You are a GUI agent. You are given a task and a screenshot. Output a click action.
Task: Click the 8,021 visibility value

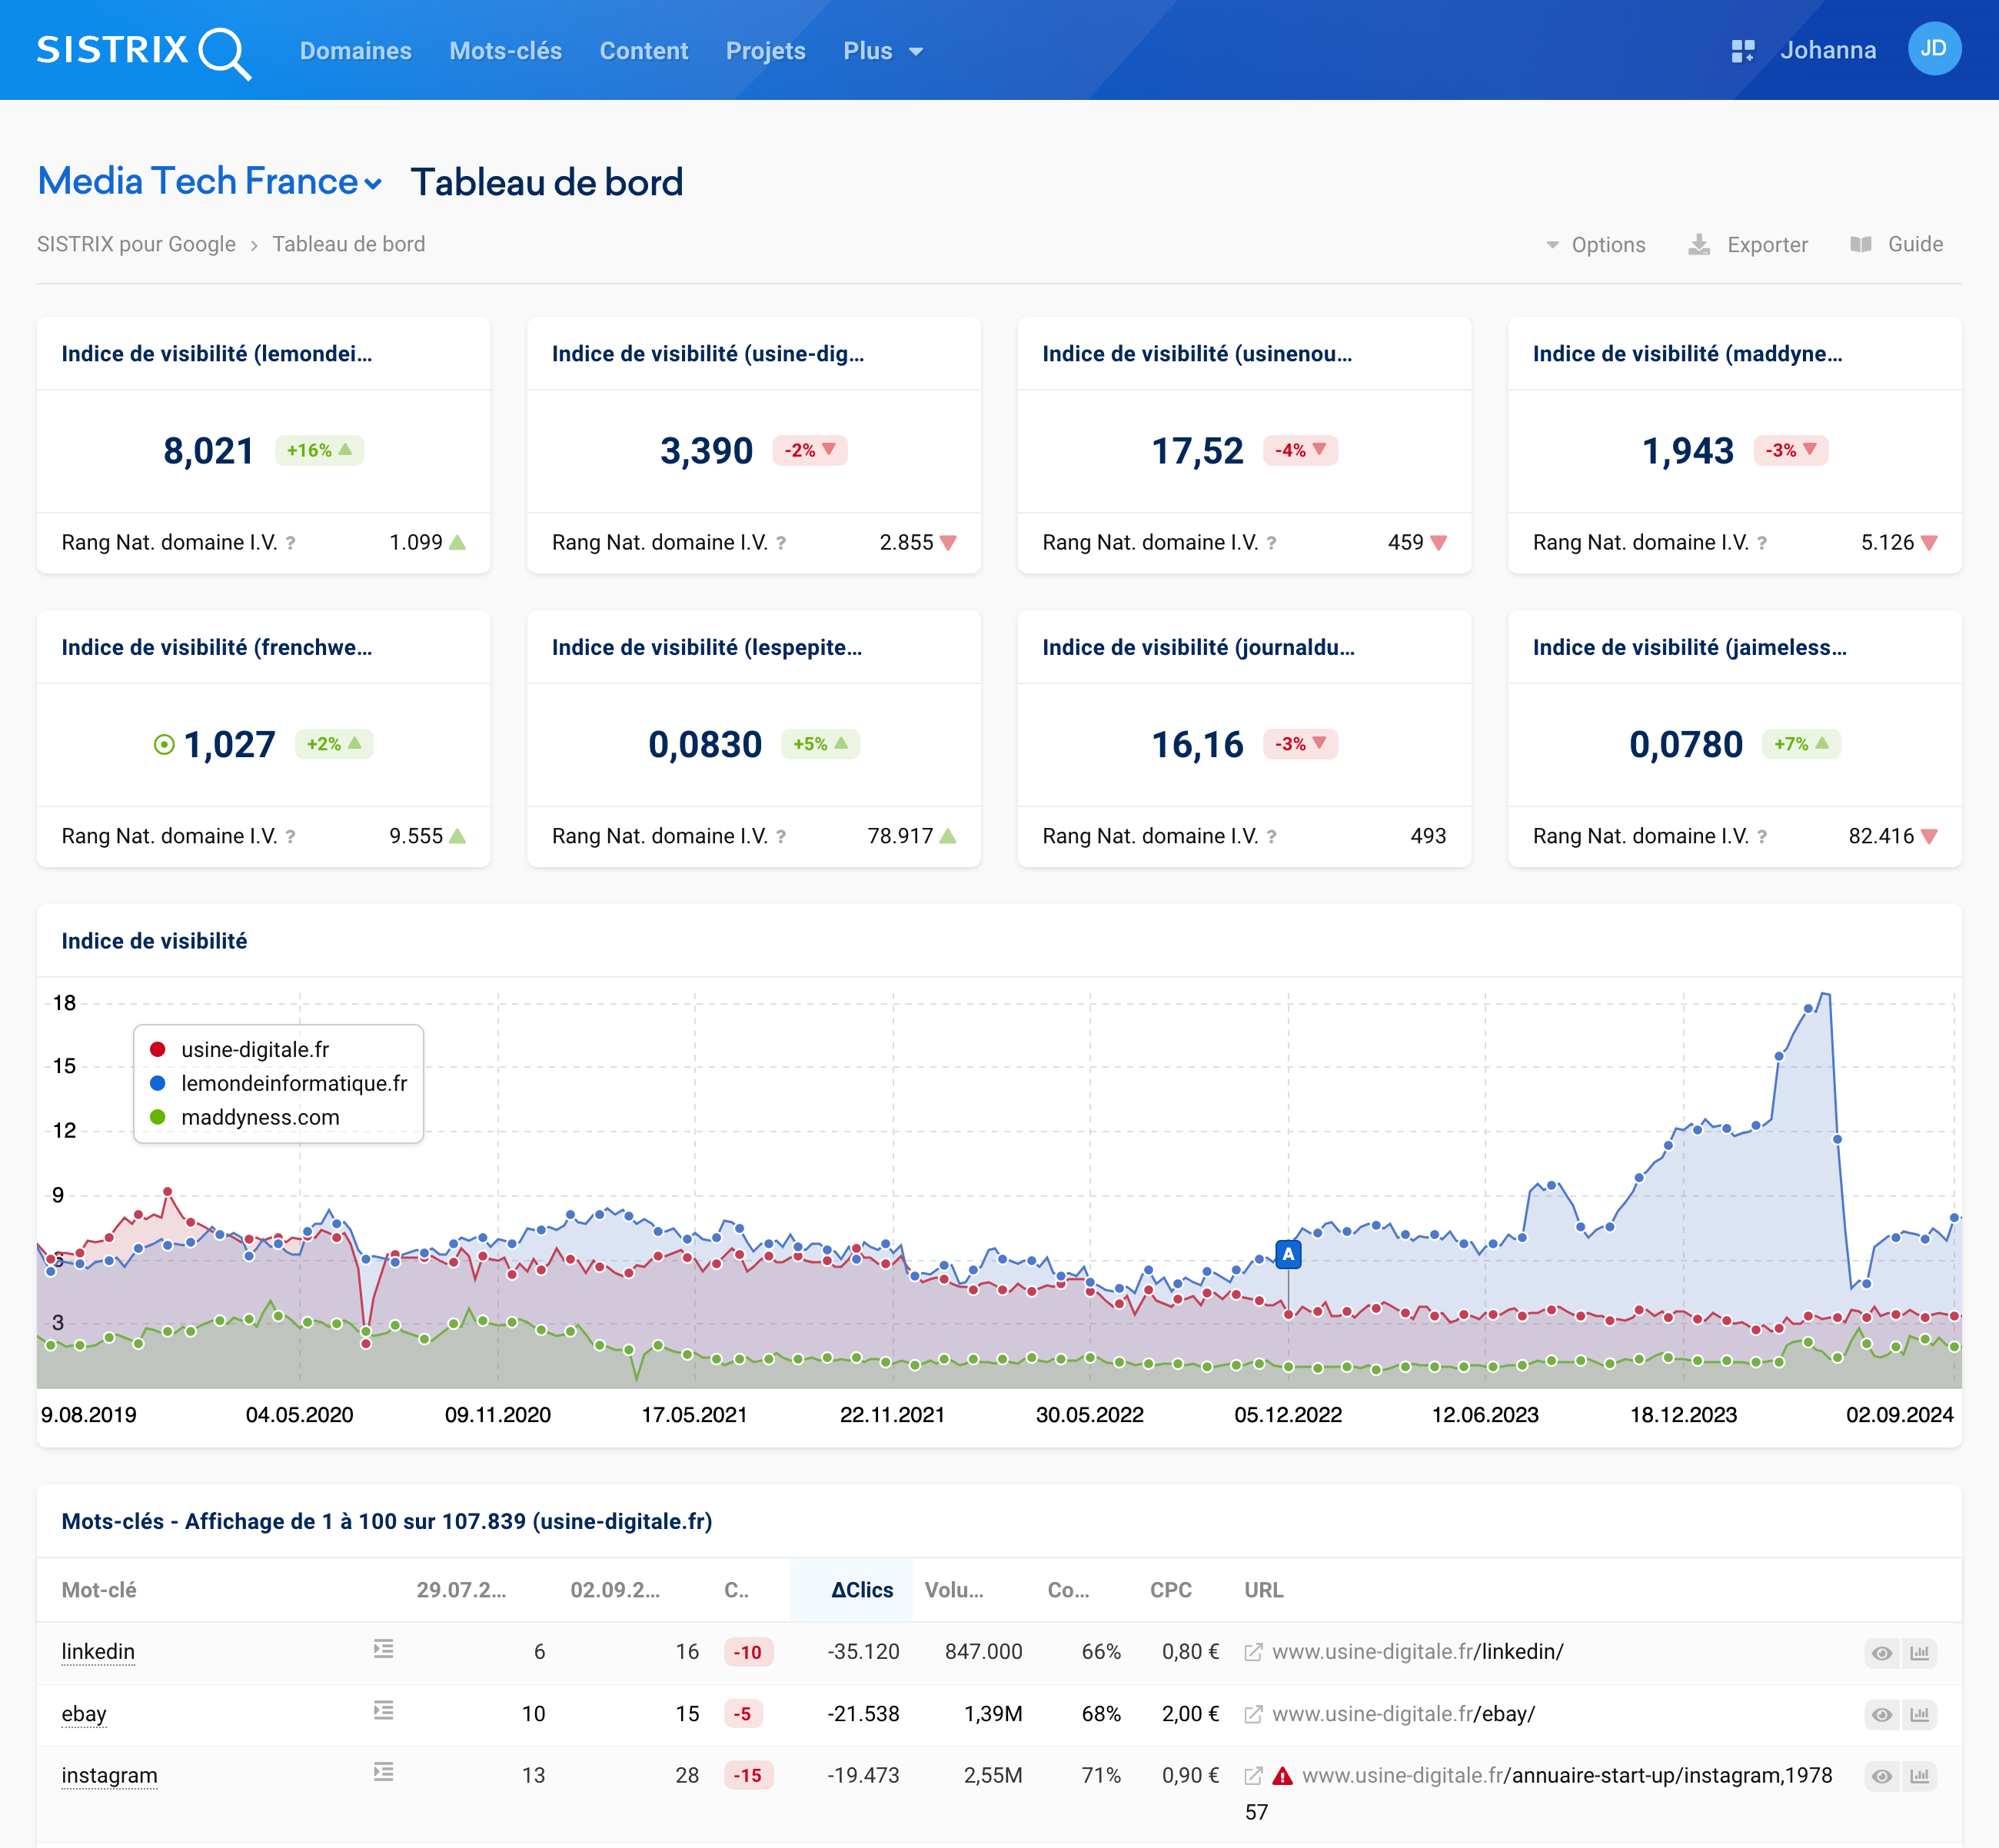point(209,451)
